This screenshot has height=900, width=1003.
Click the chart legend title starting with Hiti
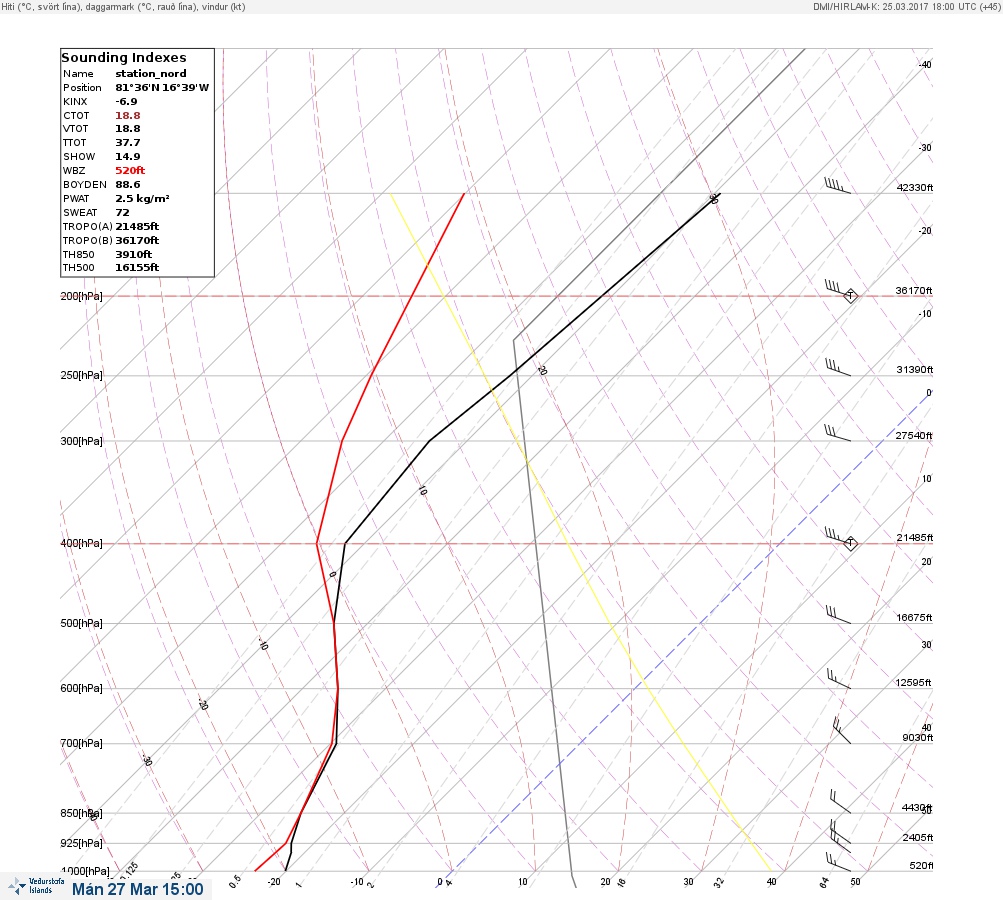pyautogui.click(x=123, y=6)
